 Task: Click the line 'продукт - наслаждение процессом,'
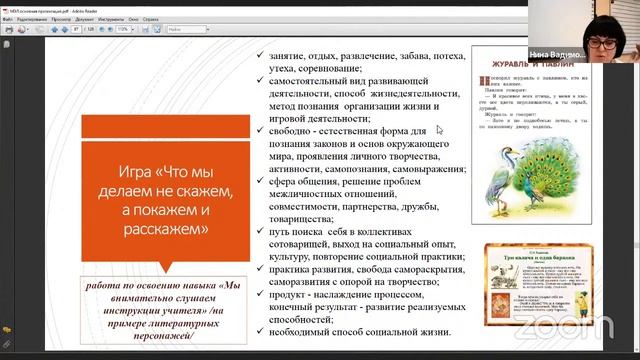click(346, 294)
